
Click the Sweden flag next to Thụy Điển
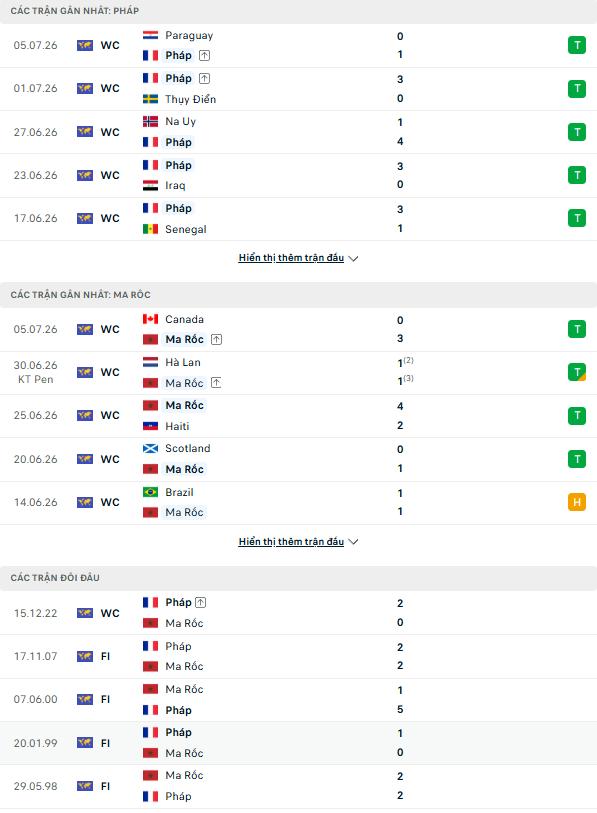[x=150, y=99]
